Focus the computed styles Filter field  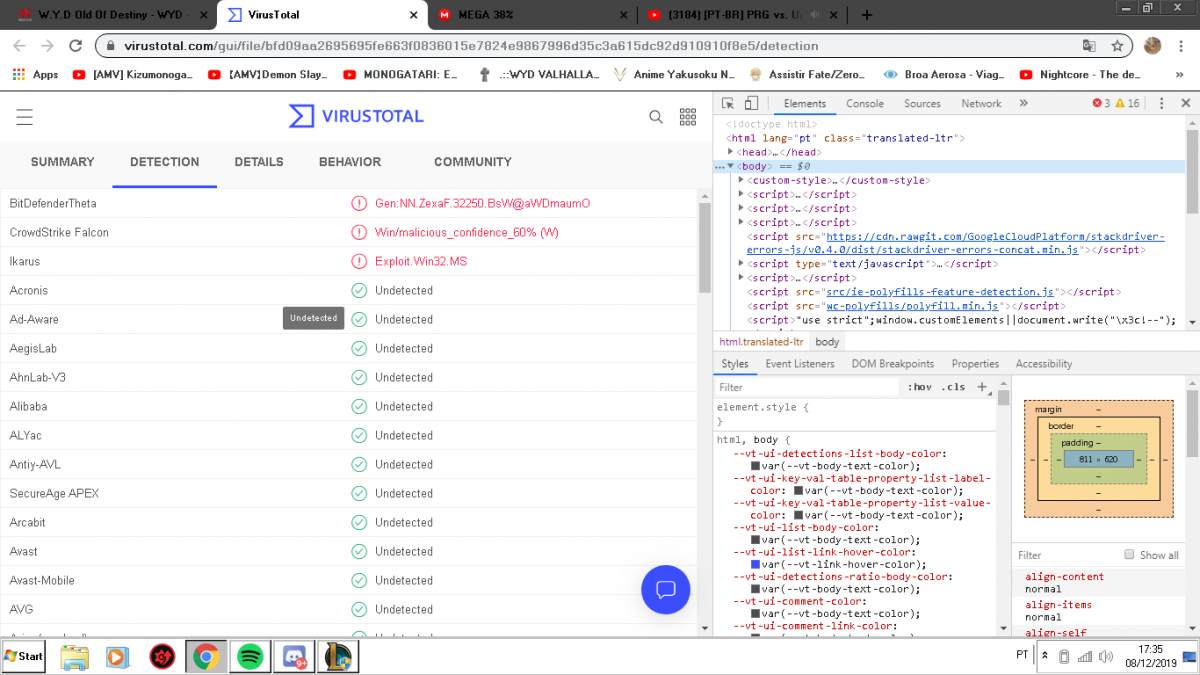click(1065, 555)
